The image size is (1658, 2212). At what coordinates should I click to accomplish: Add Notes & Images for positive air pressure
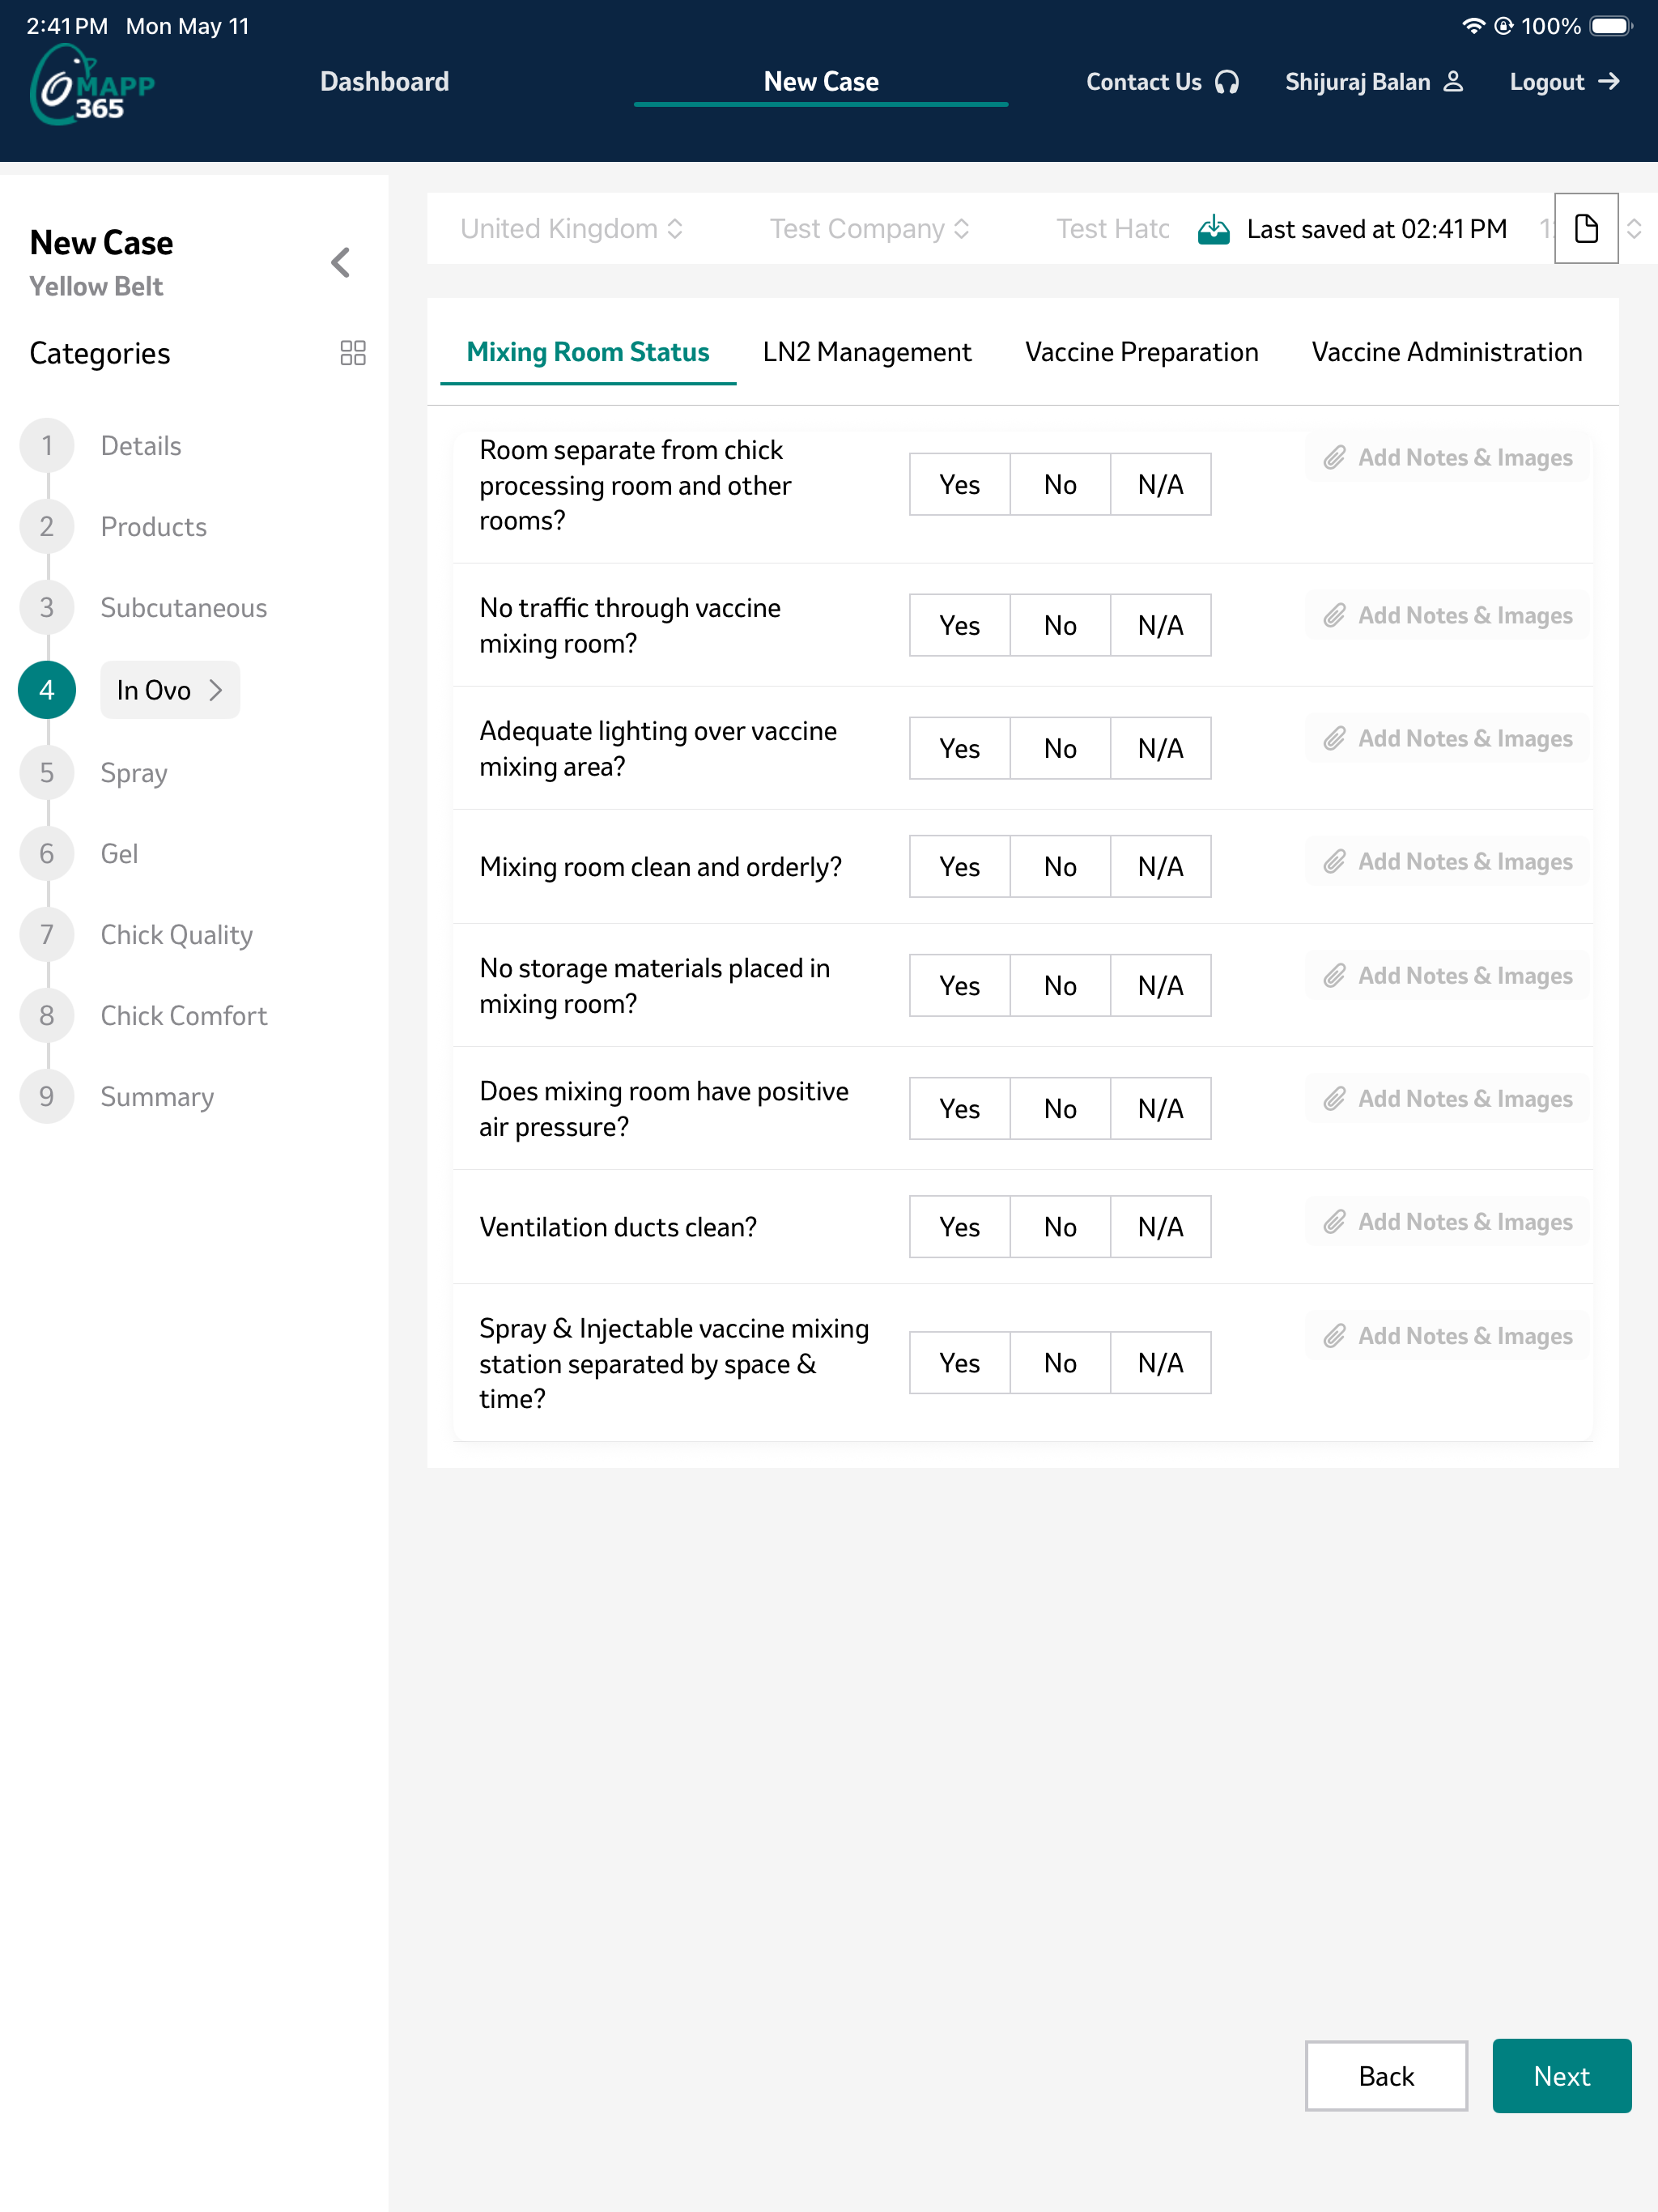1447,1099
